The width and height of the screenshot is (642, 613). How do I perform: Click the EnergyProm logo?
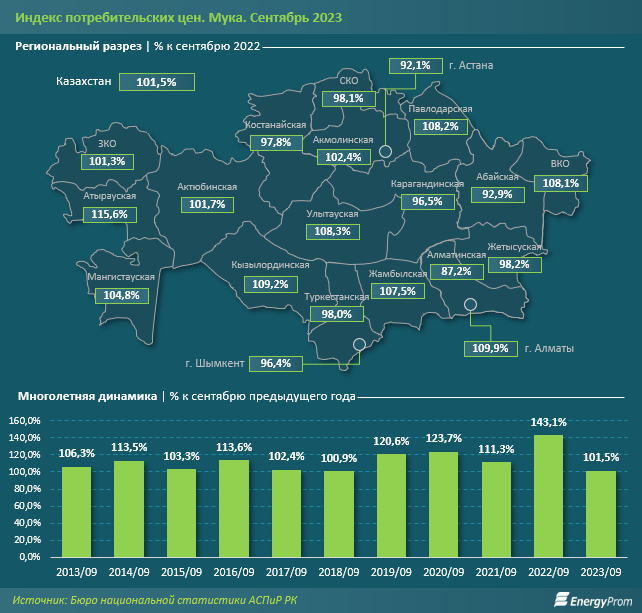coord(593,600)
